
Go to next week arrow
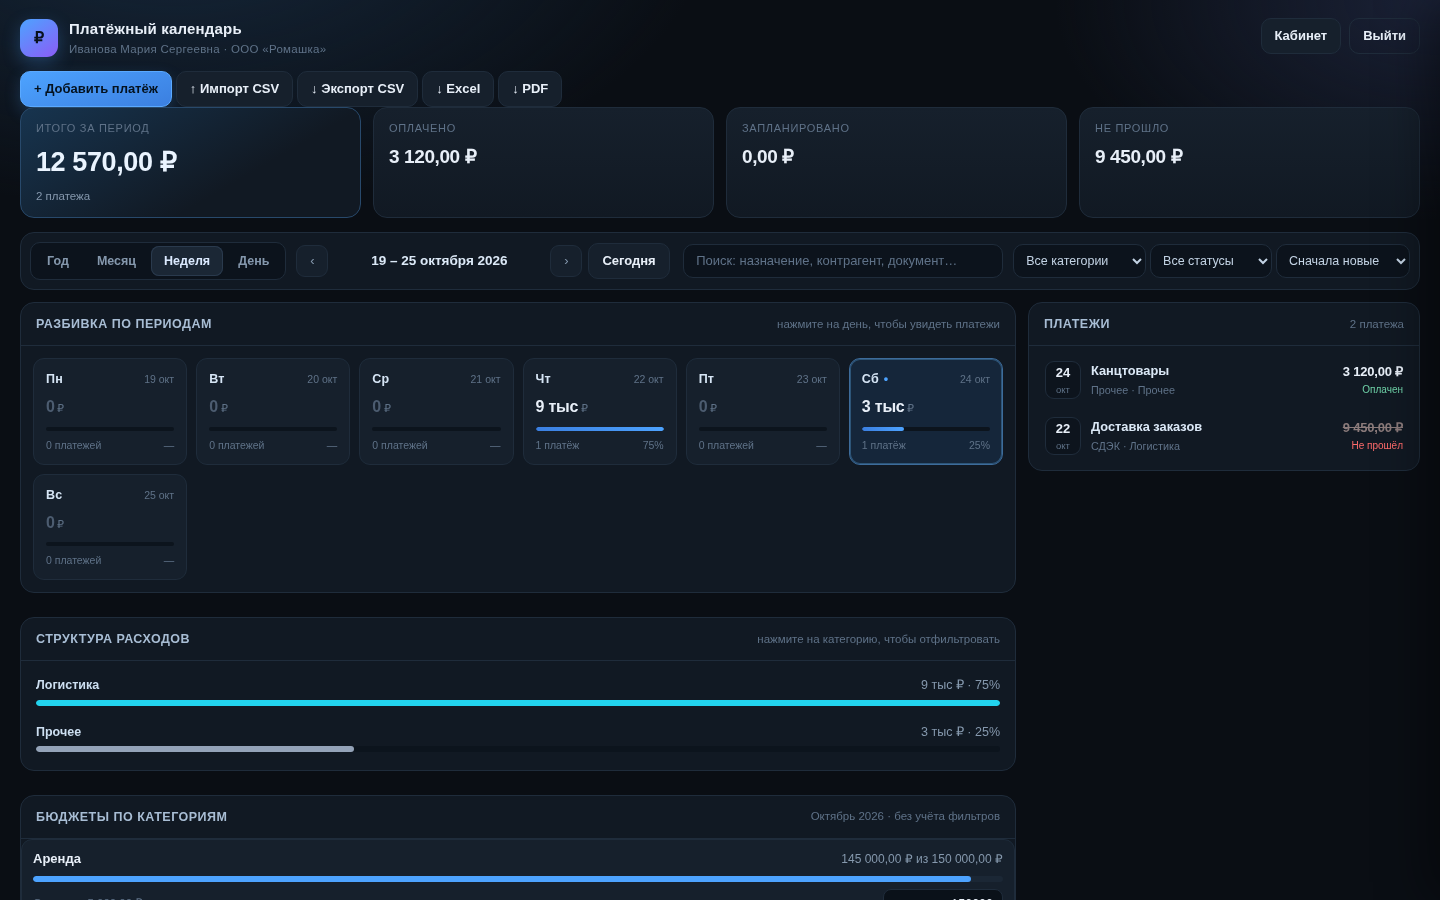point(566,261)
